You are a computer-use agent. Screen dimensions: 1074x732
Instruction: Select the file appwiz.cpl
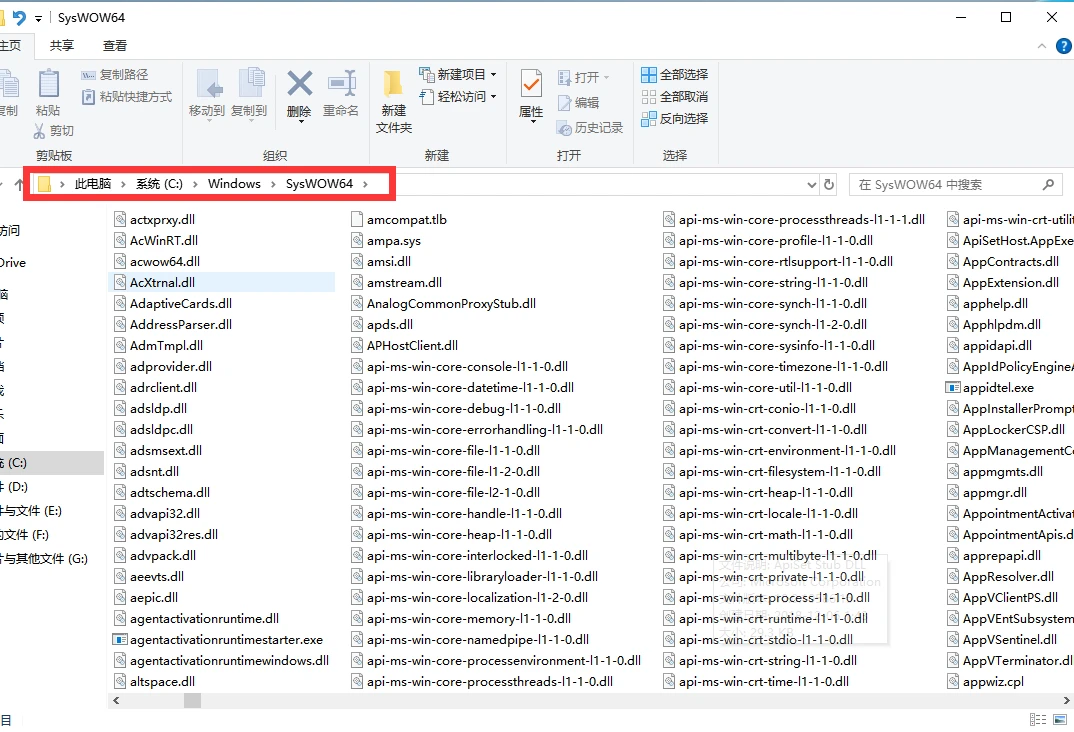tap(993, 681)
